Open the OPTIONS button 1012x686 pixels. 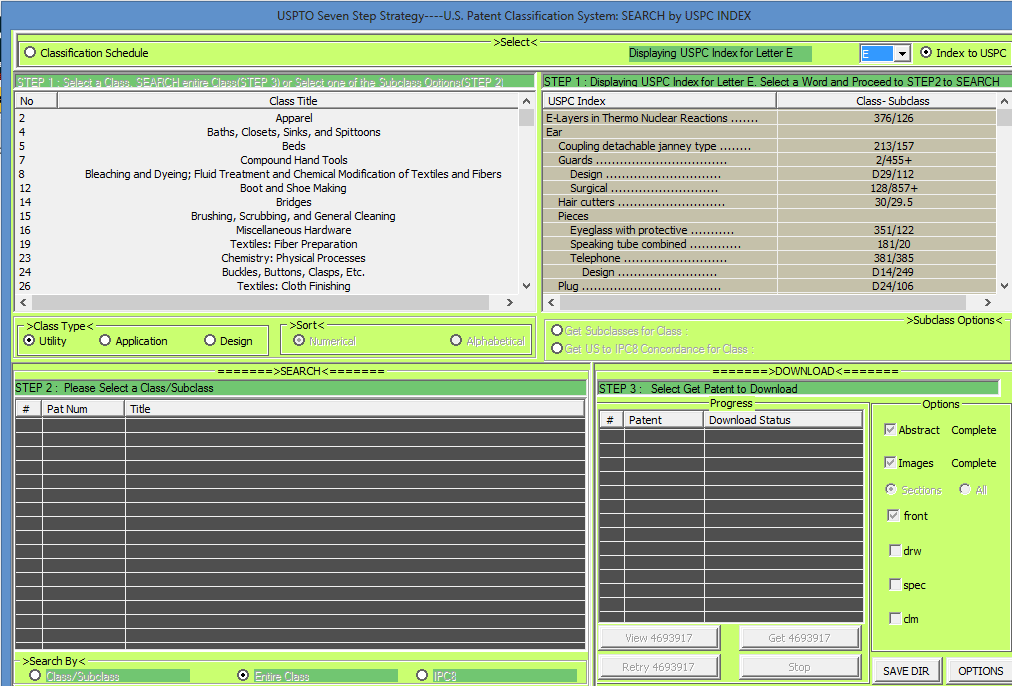[980, 671]
